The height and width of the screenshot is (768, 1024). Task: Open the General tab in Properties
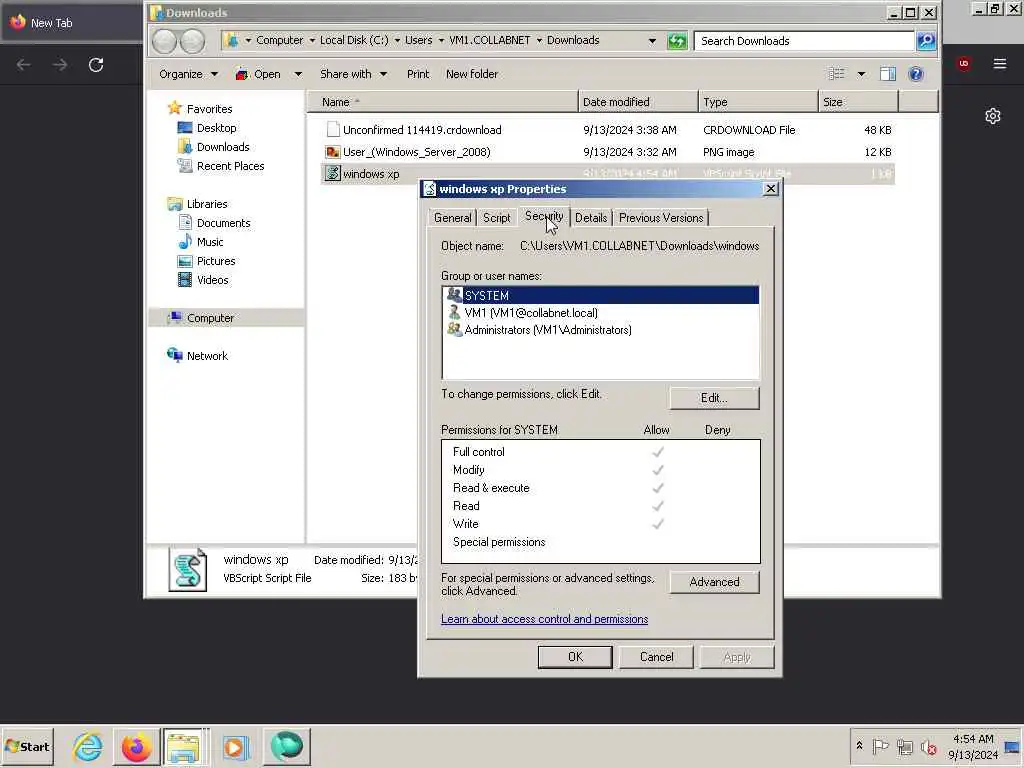click(x=453, y=217)
